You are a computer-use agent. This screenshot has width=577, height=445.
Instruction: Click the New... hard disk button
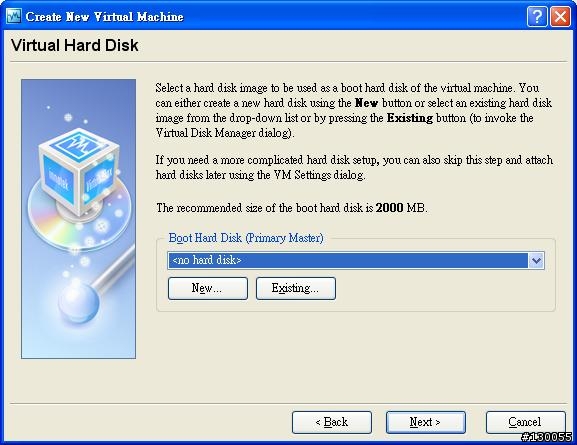208,288
